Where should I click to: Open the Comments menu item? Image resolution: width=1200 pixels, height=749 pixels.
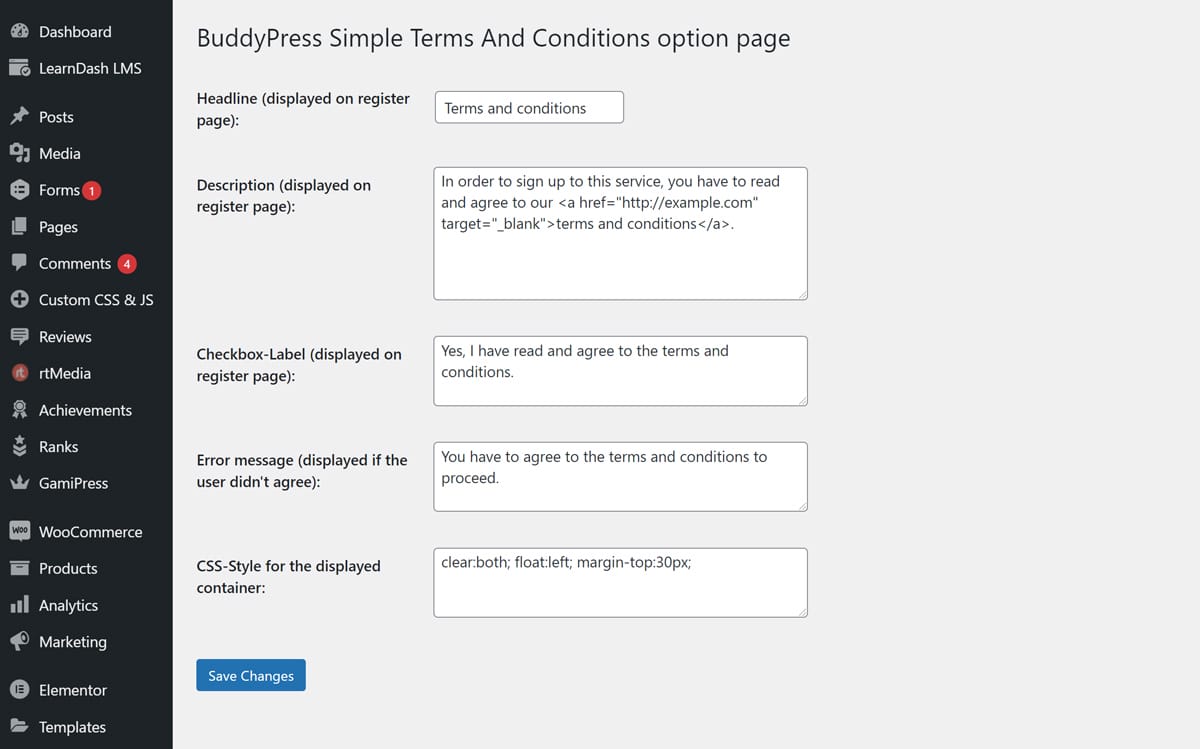pyautogui.click(x=75, y=264)
